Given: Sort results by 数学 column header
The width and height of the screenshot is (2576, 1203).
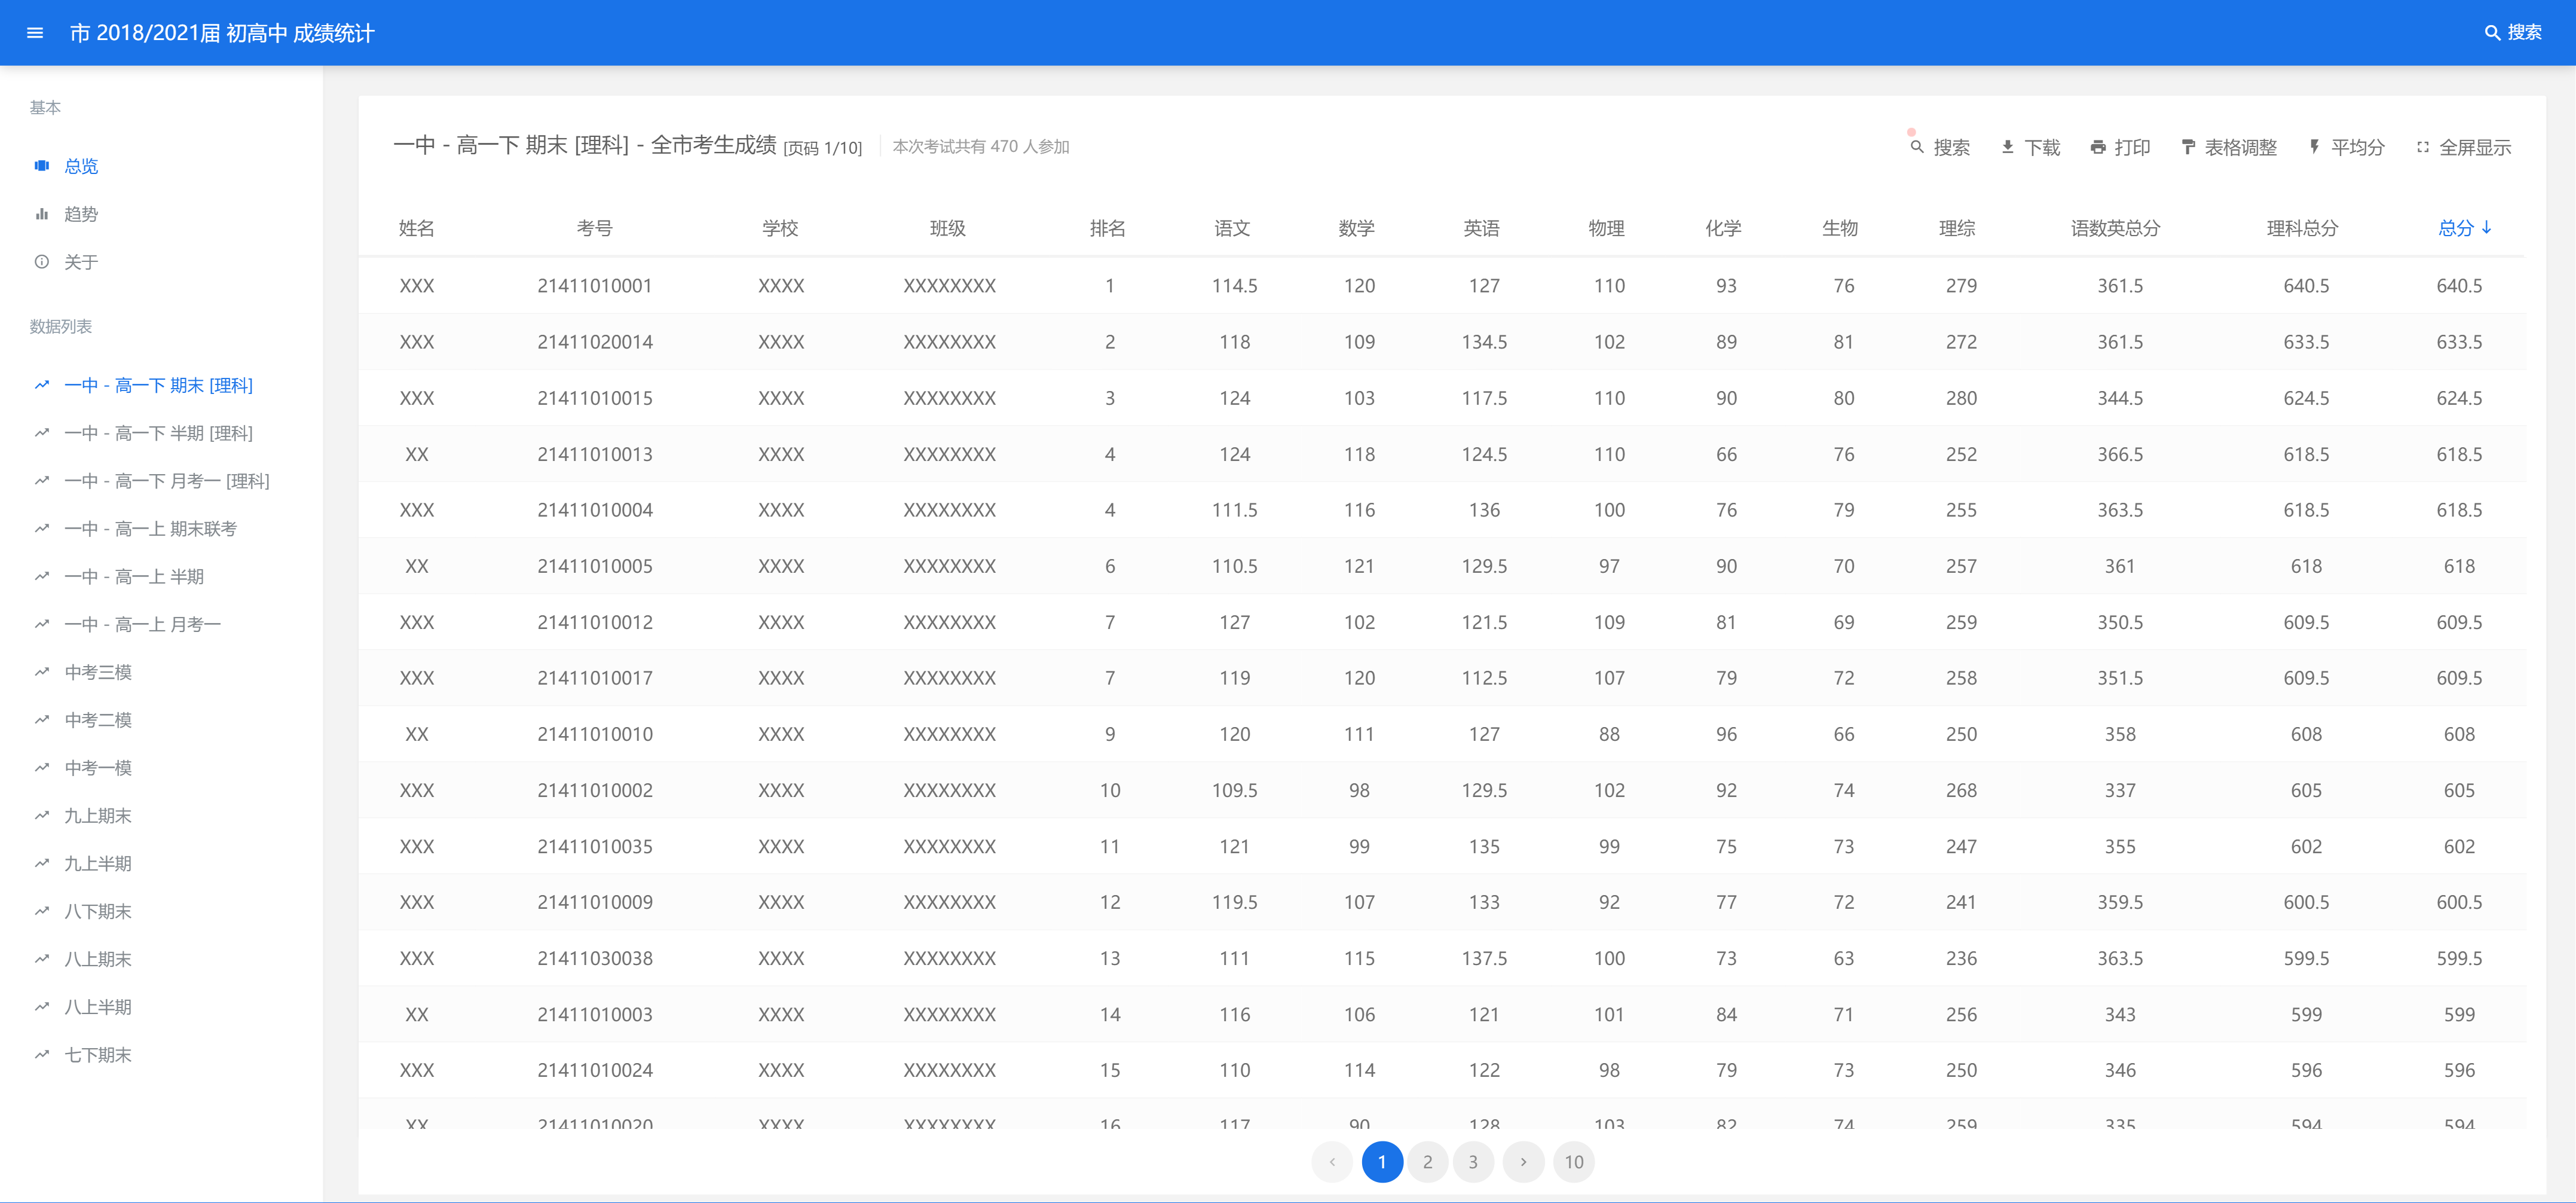Looking at the screenshot, I should 1358,228.
